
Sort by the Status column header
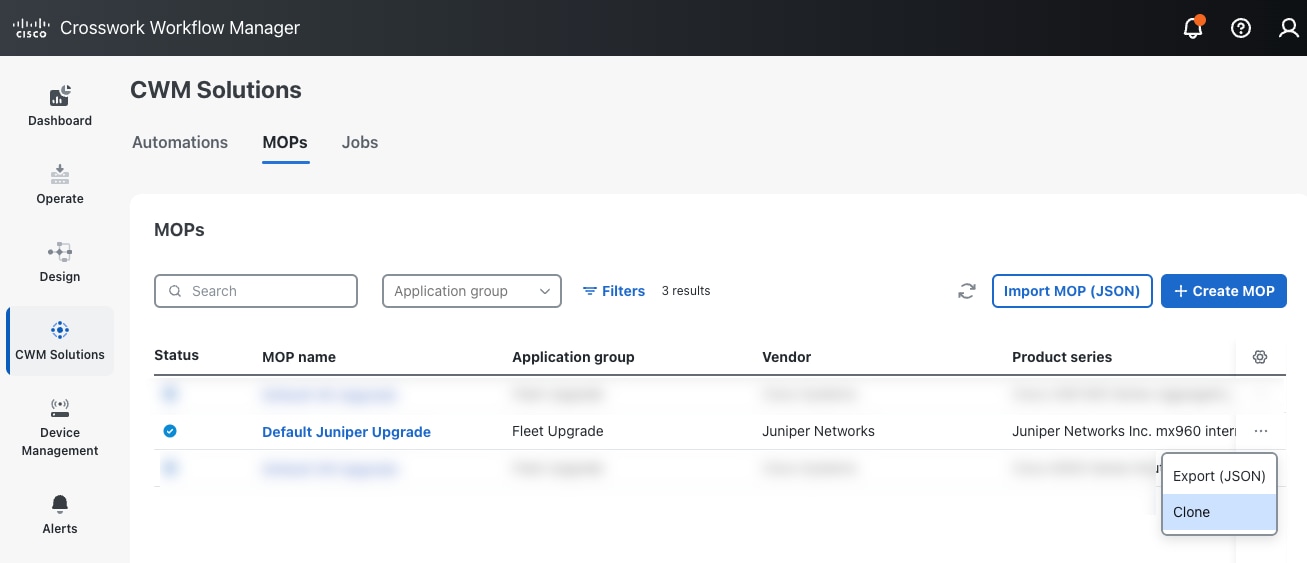click(x=176, y=355)
